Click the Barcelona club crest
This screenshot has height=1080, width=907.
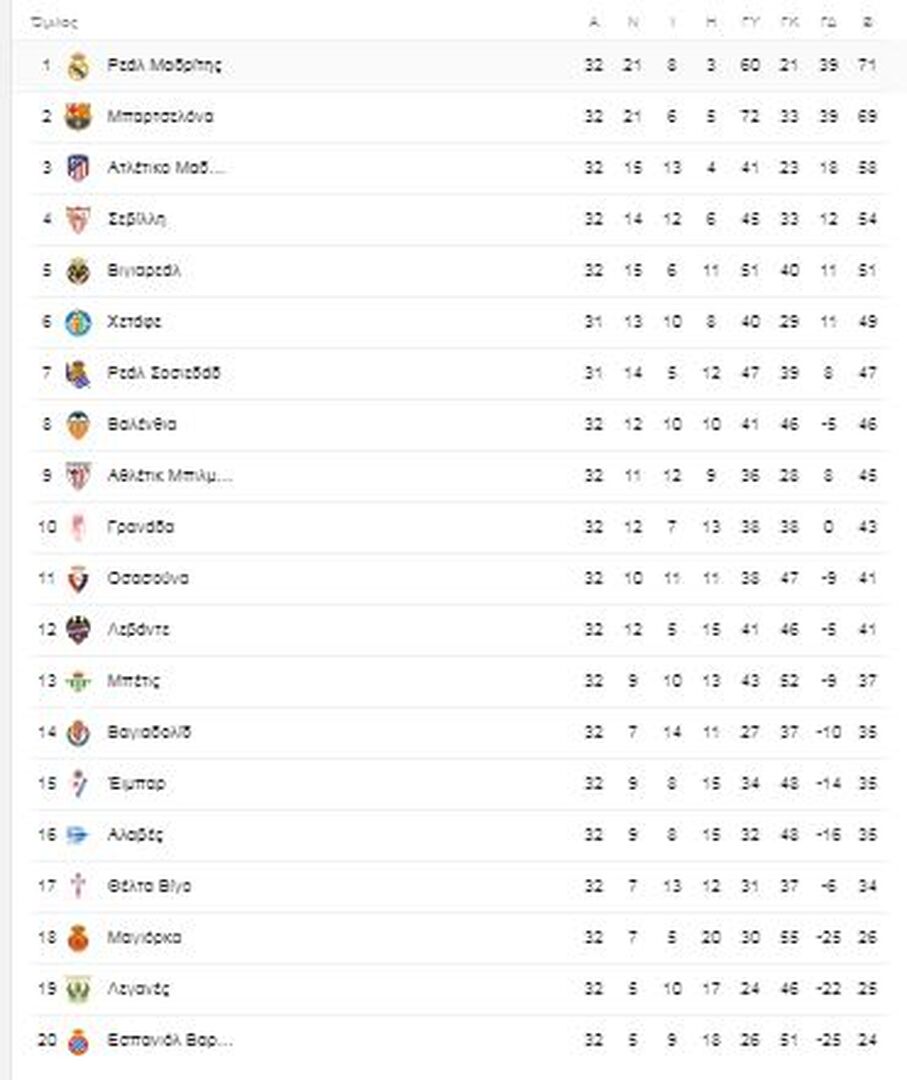pyautogui.click(x=78, y=116)
